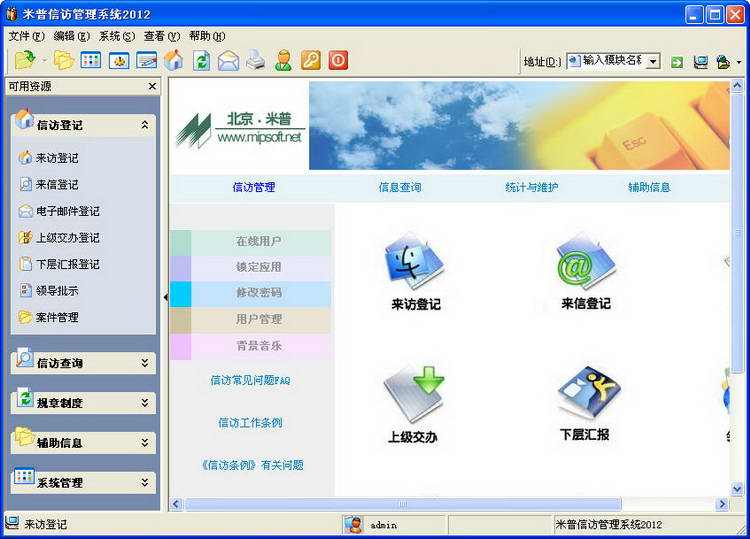Viewport: 750px width, 539px height.
Task: Click the globe folder icon at toolbar end
Action: (x=723, y=62)
